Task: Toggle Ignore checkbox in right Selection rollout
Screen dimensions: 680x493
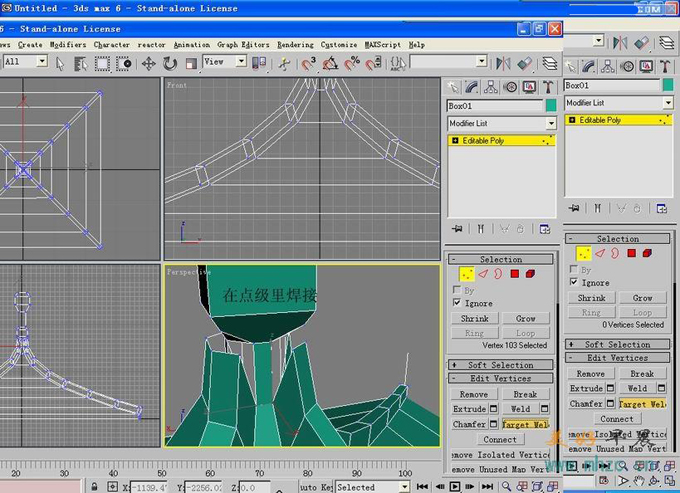Action: point(573,282)
